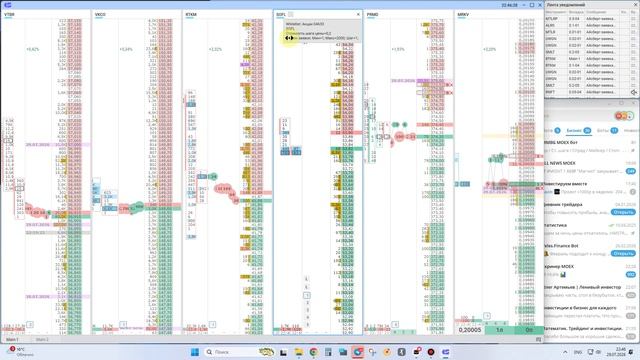640x360 pixels.
Task: Click Открыть in the Дневник трейдера chat row
Action: point(623,212)
